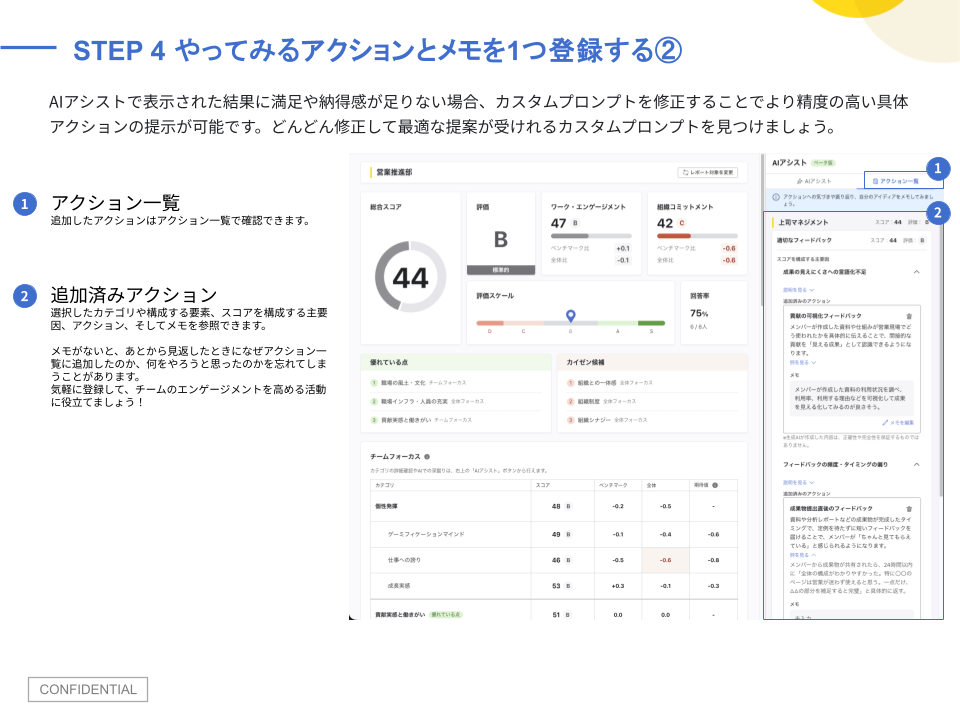This screenshot has width=960, height=720.
Task: Collapse the 成果の見えにくさへの言語化不足 section
Action: [917, 272]
